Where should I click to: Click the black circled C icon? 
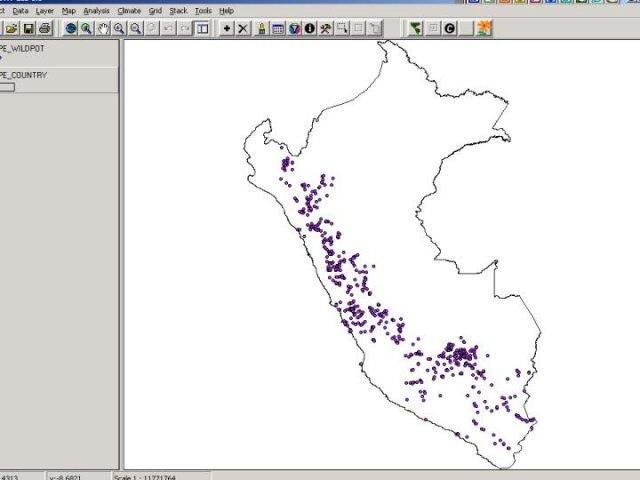click(x=450, y=29)
